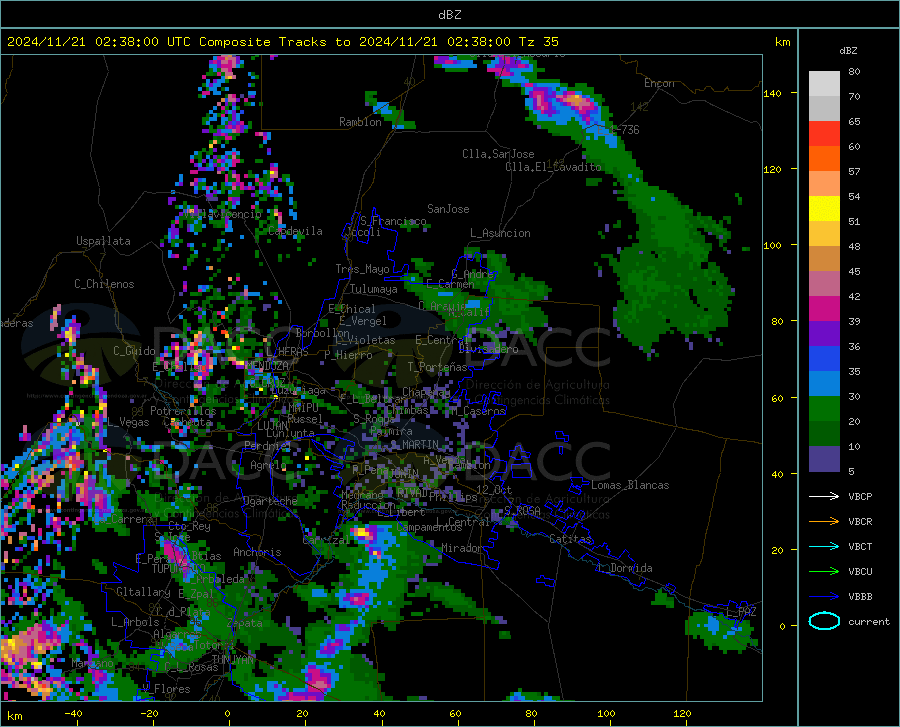Click the 140 km vertical axis tick

tap(773, 93)
